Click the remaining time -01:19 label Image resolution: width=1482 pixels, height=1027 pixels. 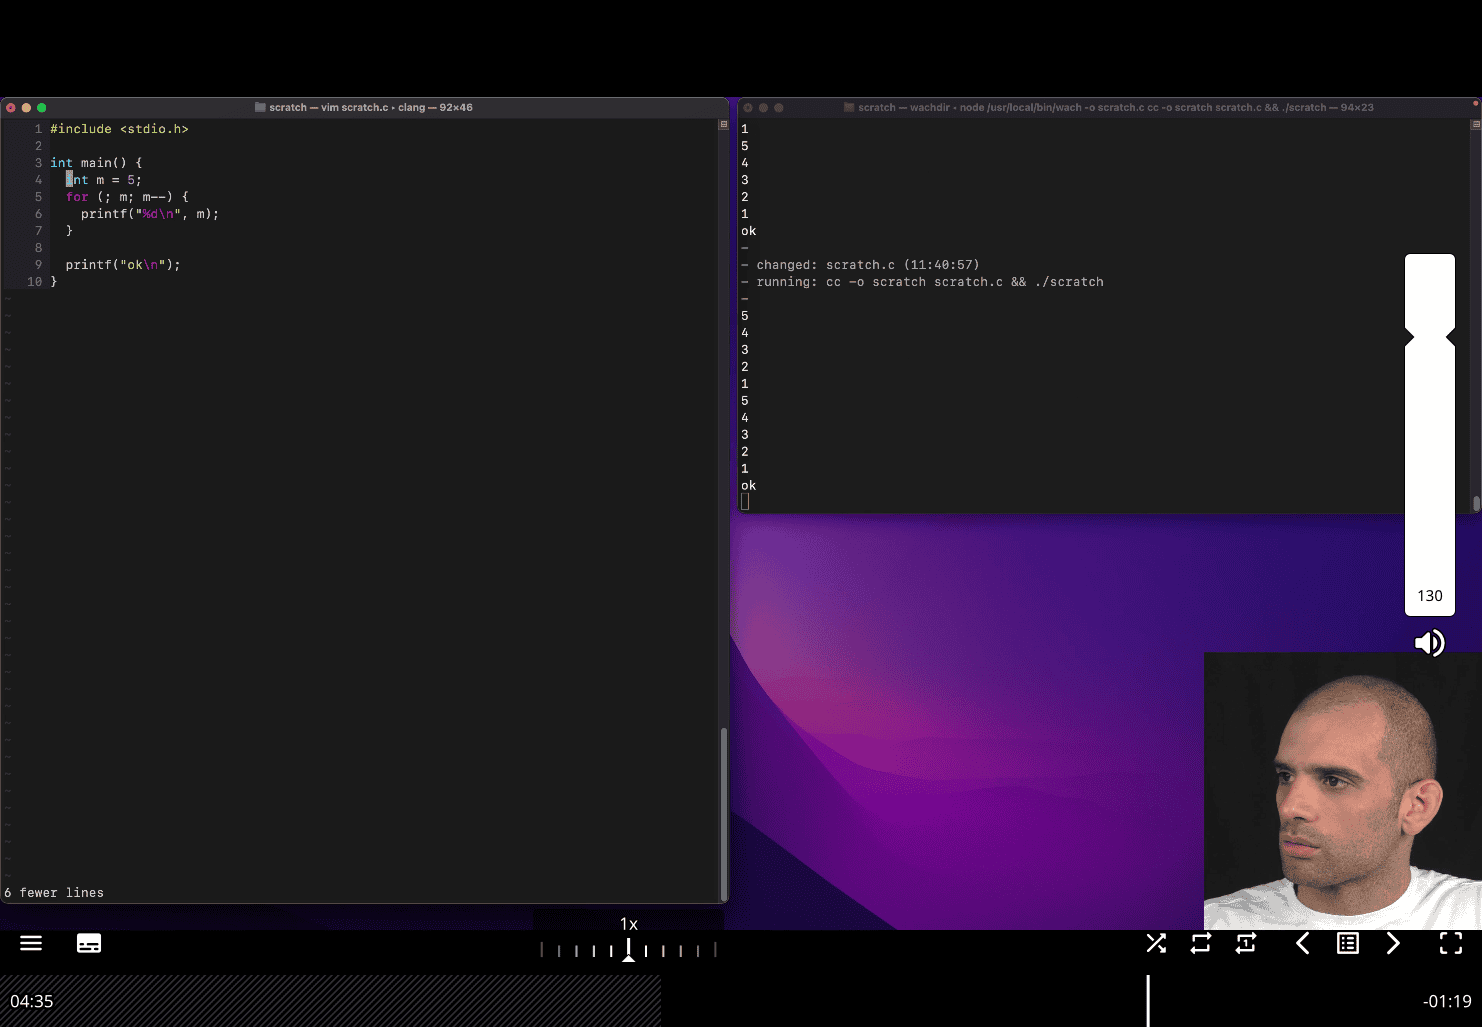click(1447, 1001)
